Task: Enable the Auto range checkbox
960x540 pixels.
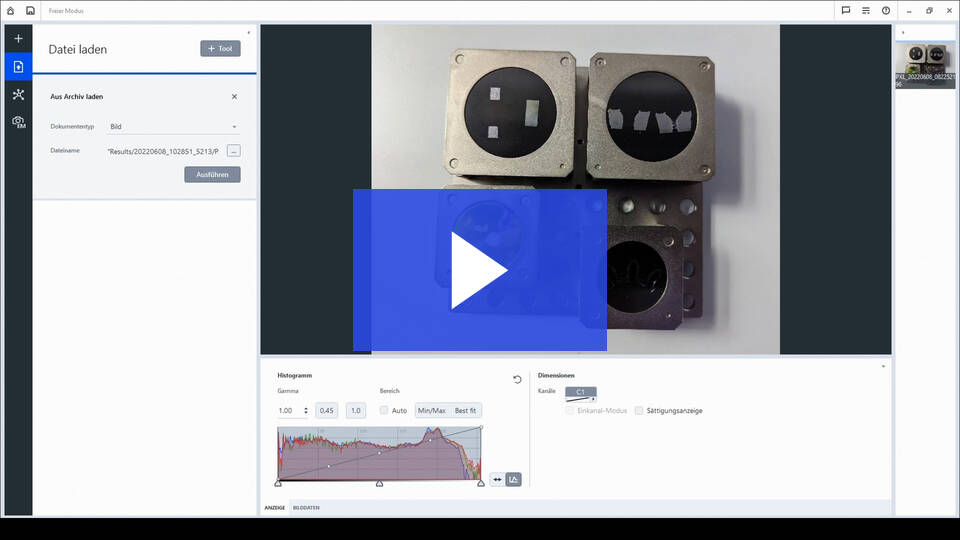Action: 385,410
